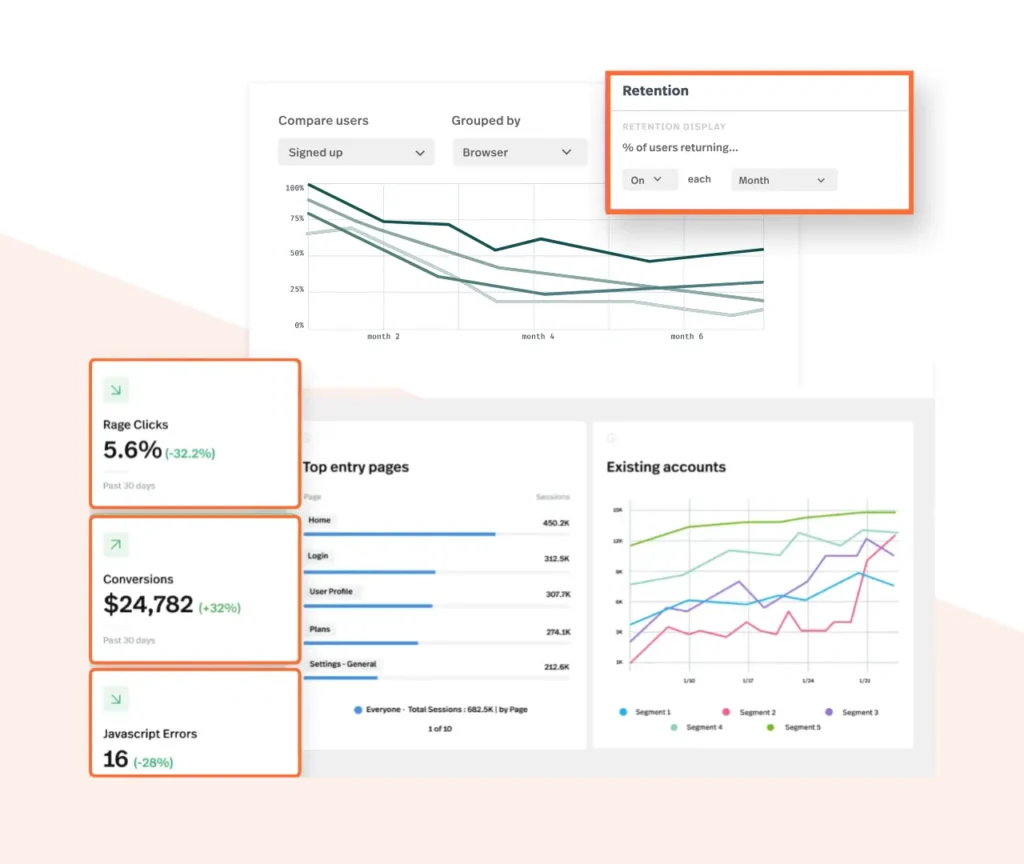Click the Conversions $24,782 value

pos(148,605)
